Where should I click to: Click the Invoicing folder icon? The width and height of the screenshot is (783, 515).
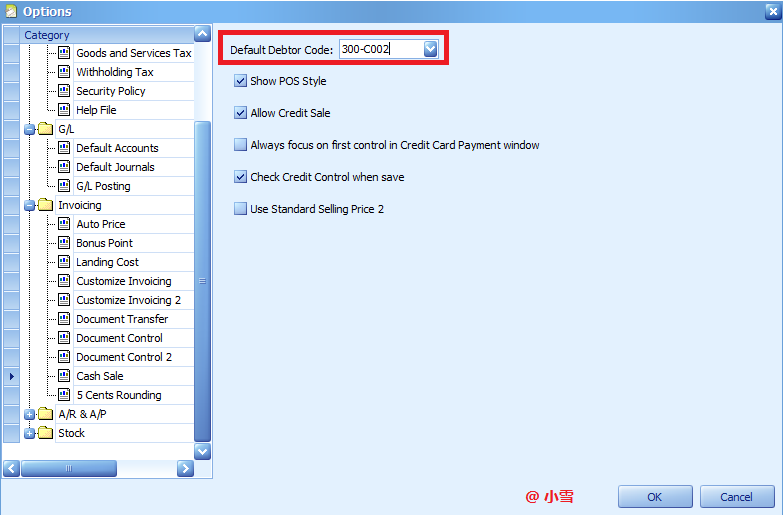(x=45, y=205)
